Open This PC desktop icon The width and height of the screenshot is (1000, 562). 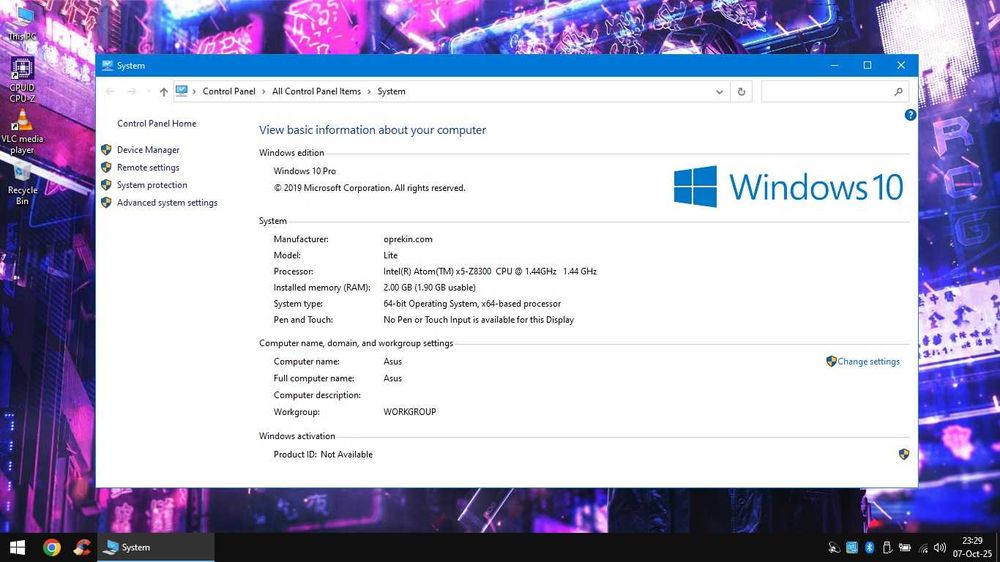pyautogui.click(x=22, y=22)
